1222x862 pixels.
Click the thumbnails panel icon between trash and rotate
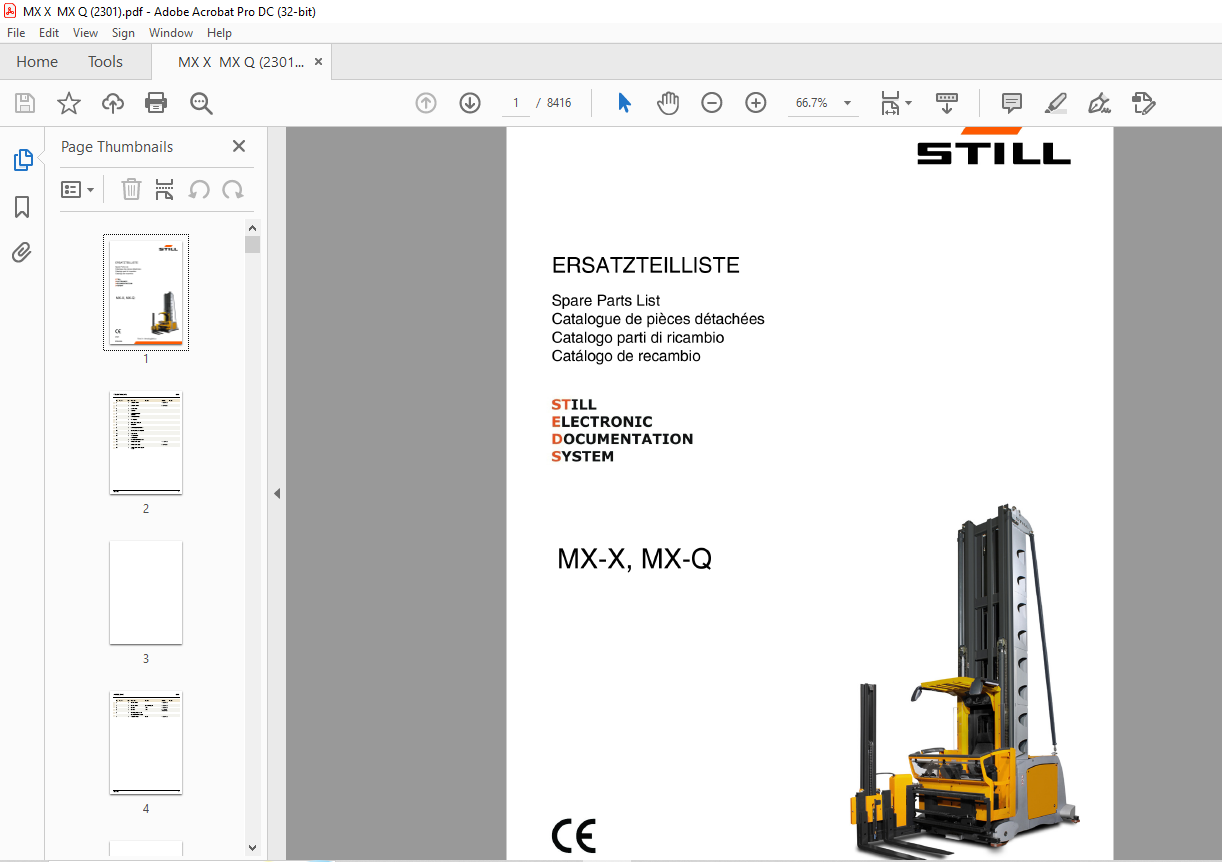pyautogui.click(x=165, y=189)
